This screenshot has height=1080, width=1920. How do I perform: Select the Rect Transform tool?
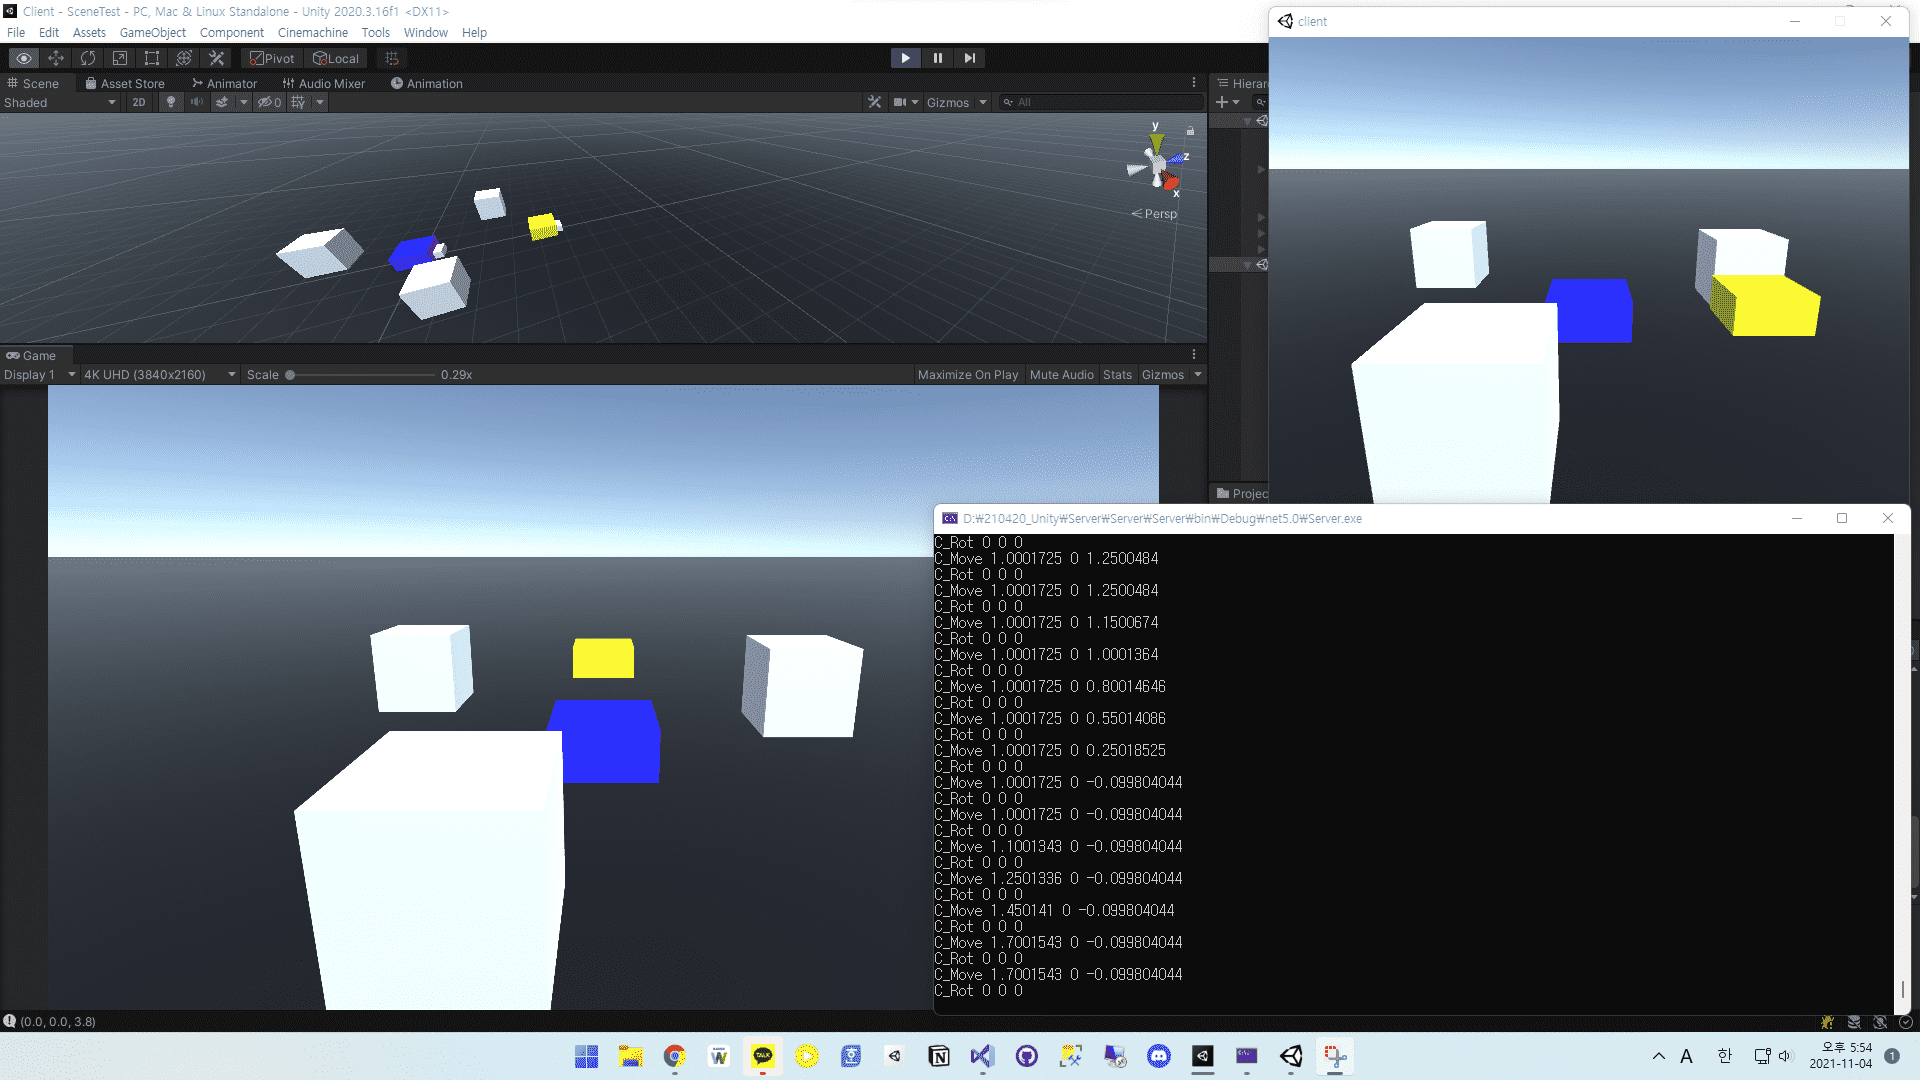(x=152, y=58)
